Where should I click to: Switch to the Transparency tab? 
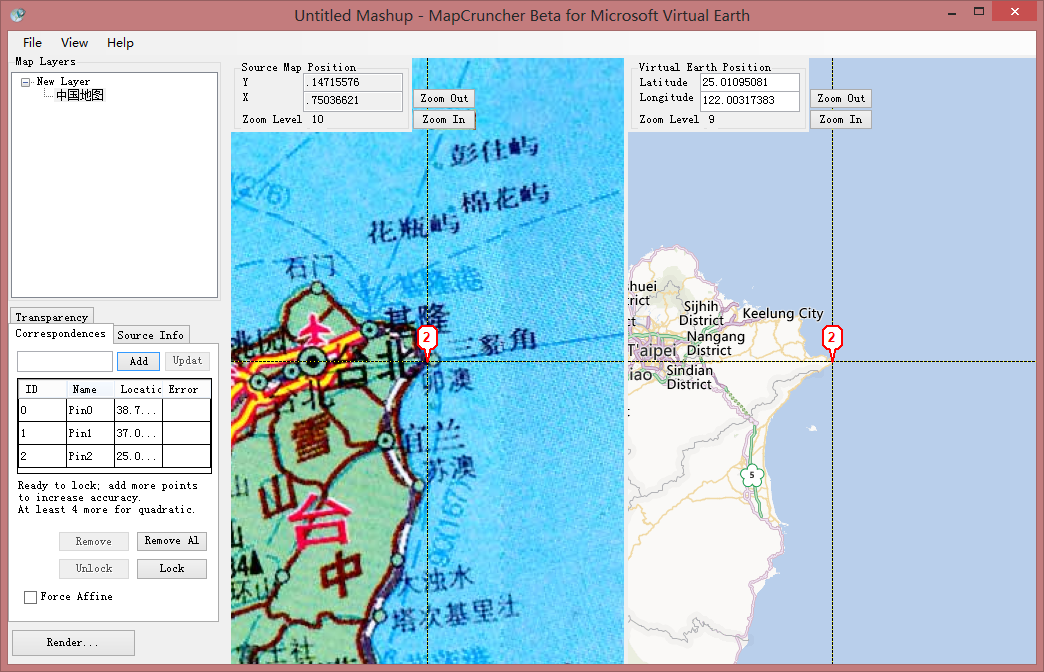[x=51, y=317]
